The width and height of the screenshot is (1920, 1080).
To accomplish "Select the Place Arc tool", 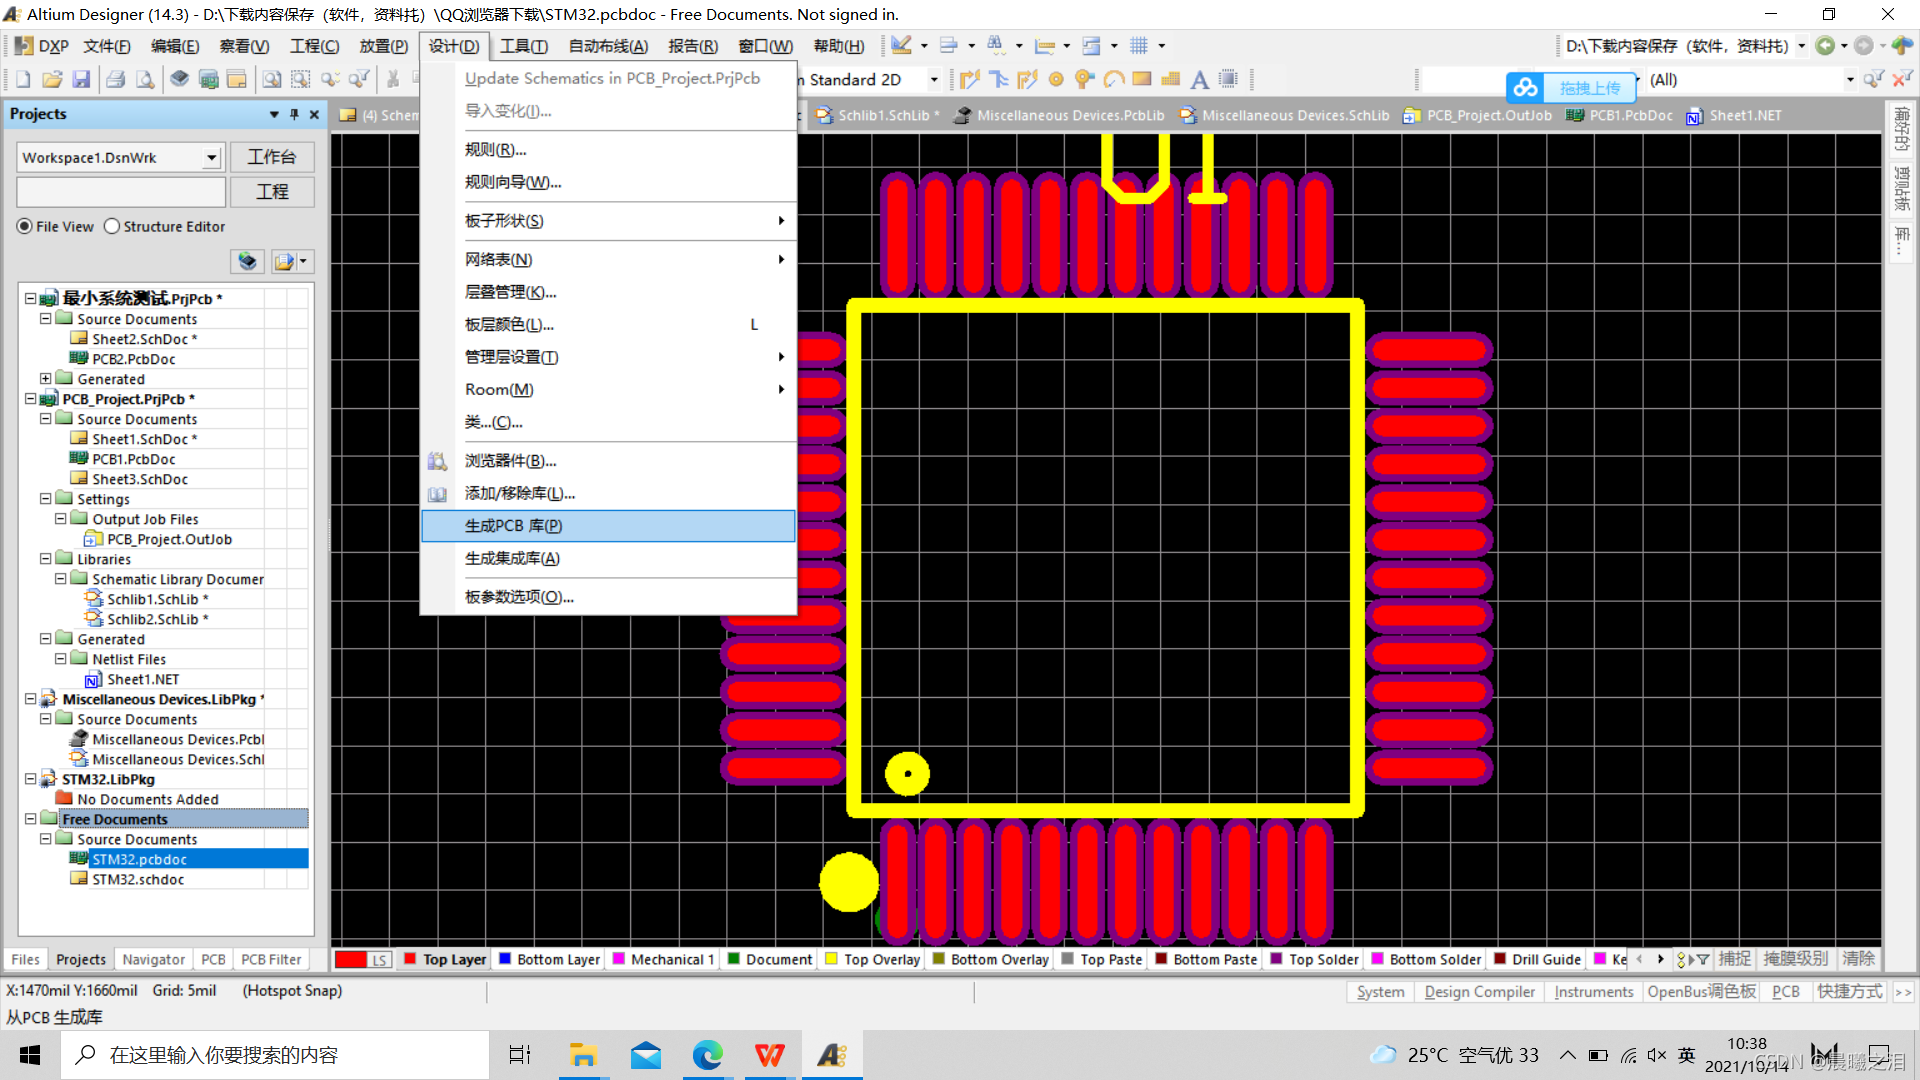I will pyautogui.click(x=1114, y=80).
